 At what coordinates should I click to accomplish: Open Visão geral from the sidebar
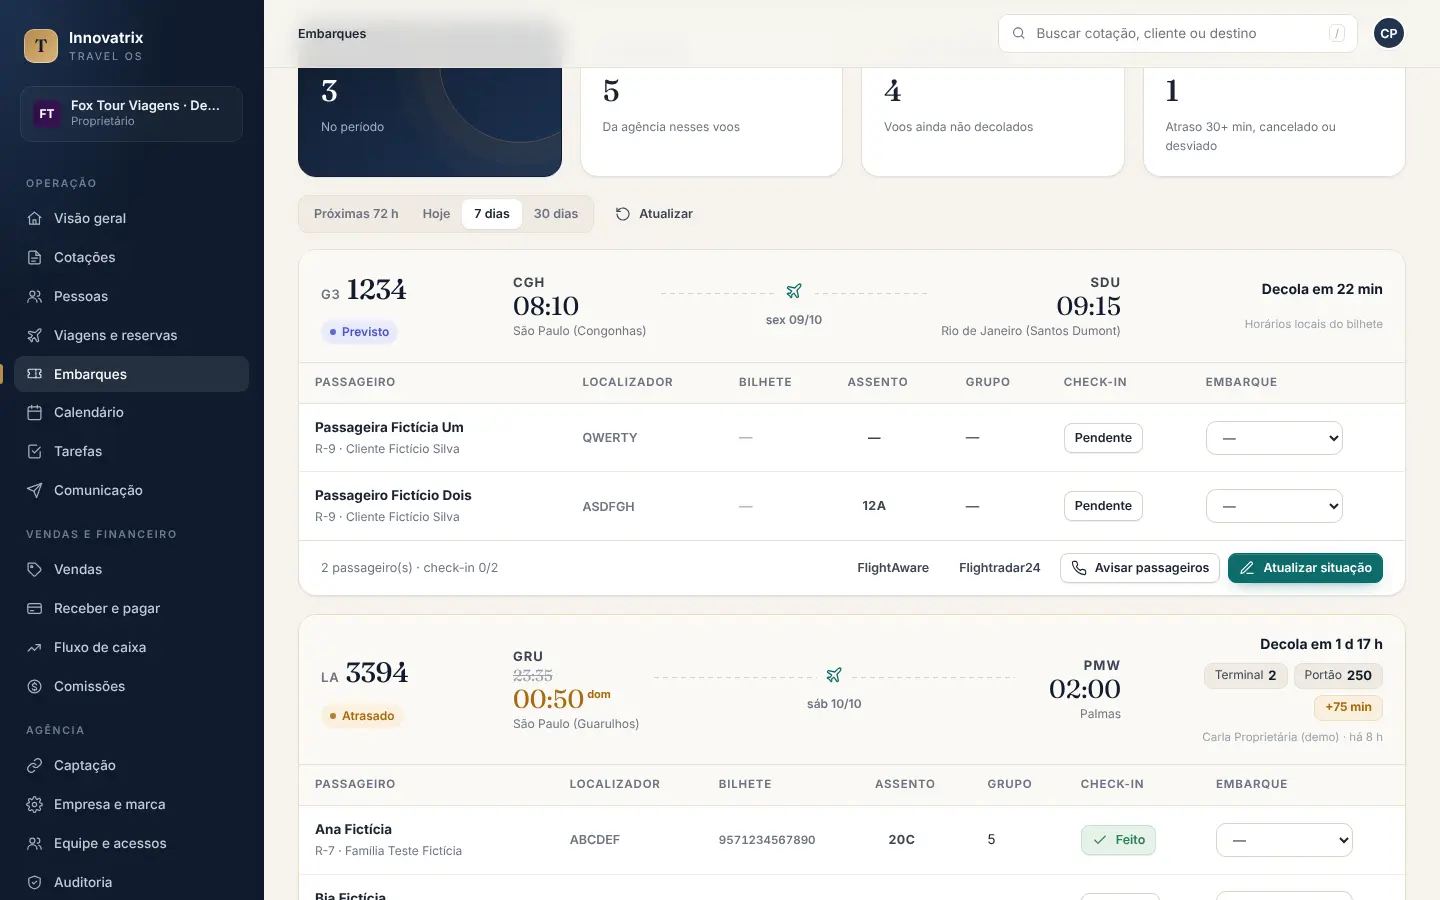(131, 218)
